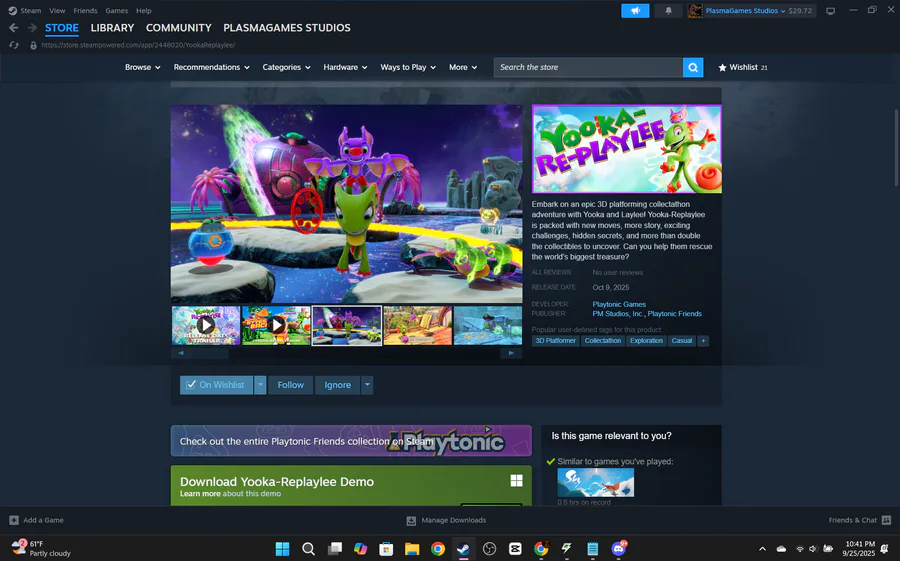This screenshot has height=561, width=900.
Task: Open Playtonic Games developer link
Action: 619,304
